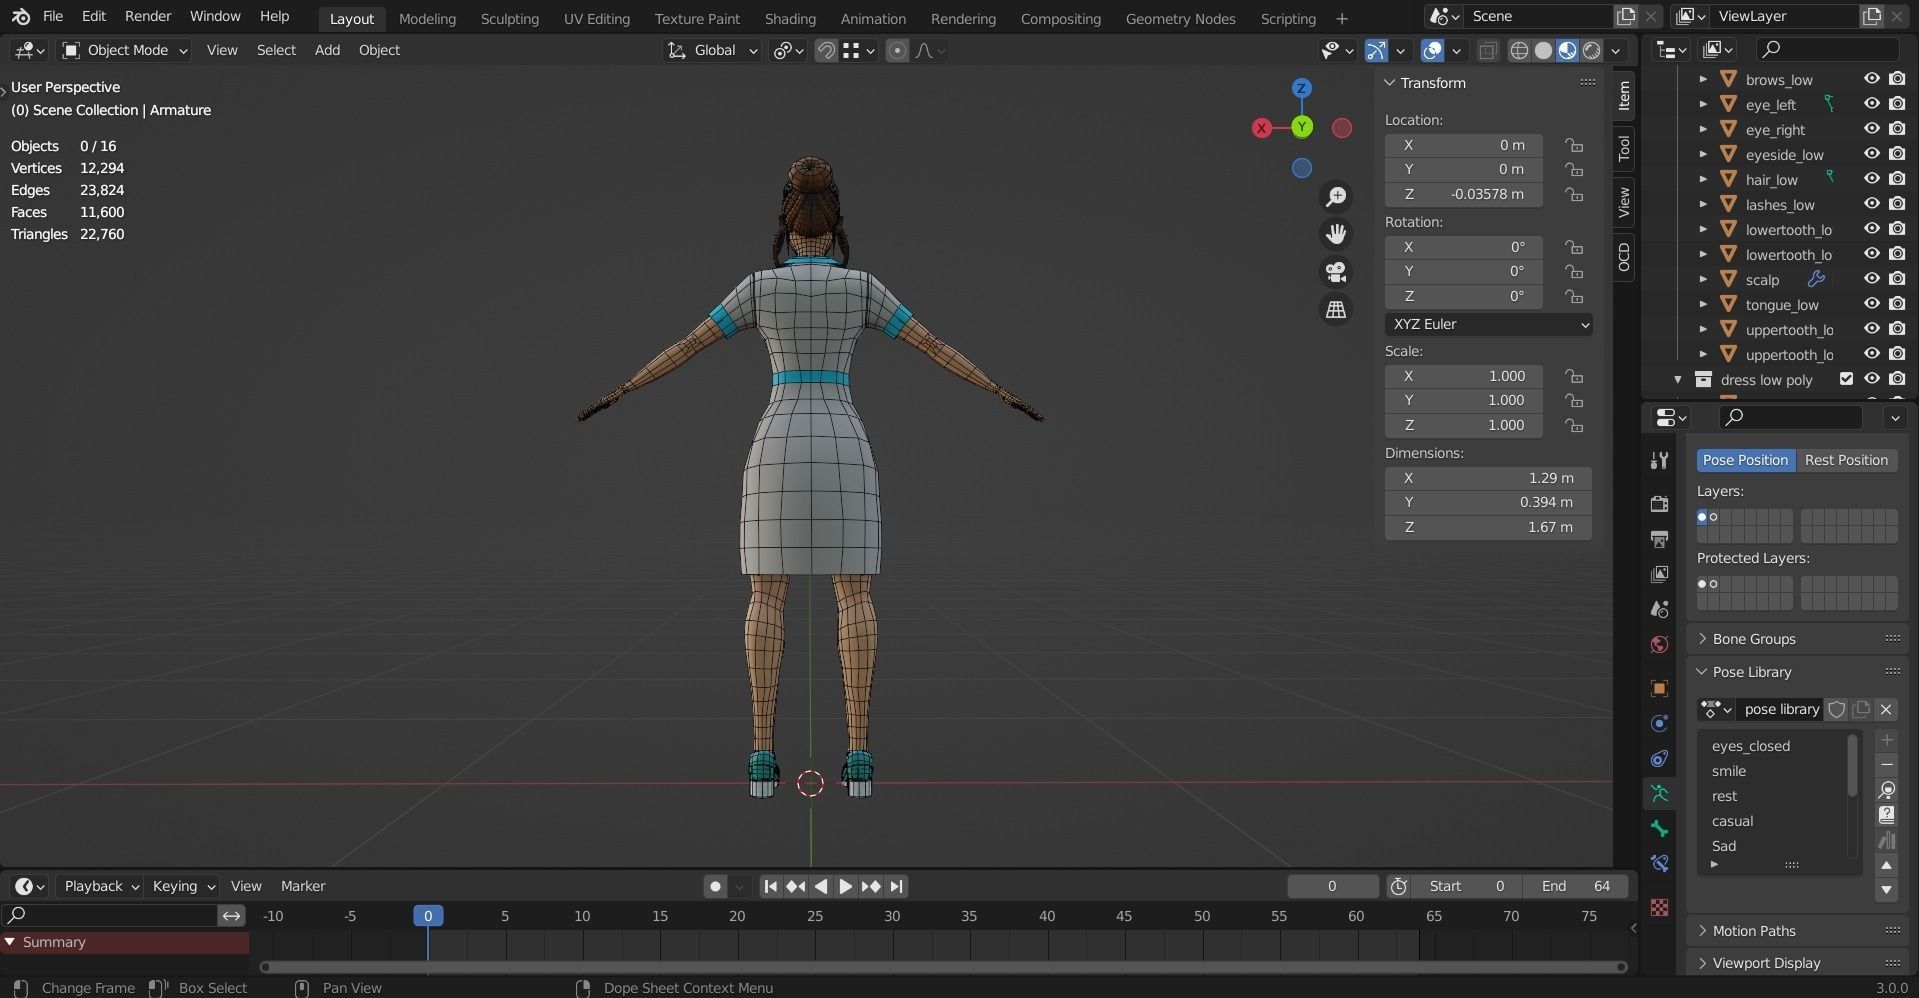The height and width of the screenshot is (998, 1919).
Task: Switch to Geometry Nodes workspace tab
Action: (x=1180, y=18)
